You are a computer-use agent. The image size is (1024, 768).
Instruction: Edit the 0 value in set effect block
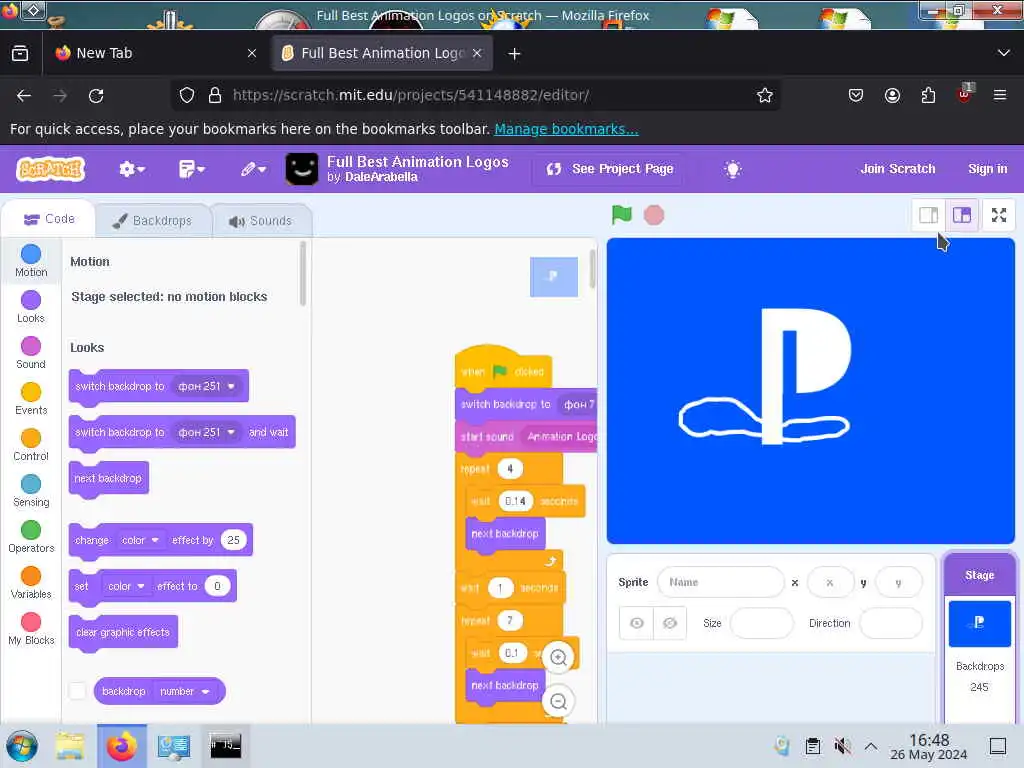tap(217, 586)
